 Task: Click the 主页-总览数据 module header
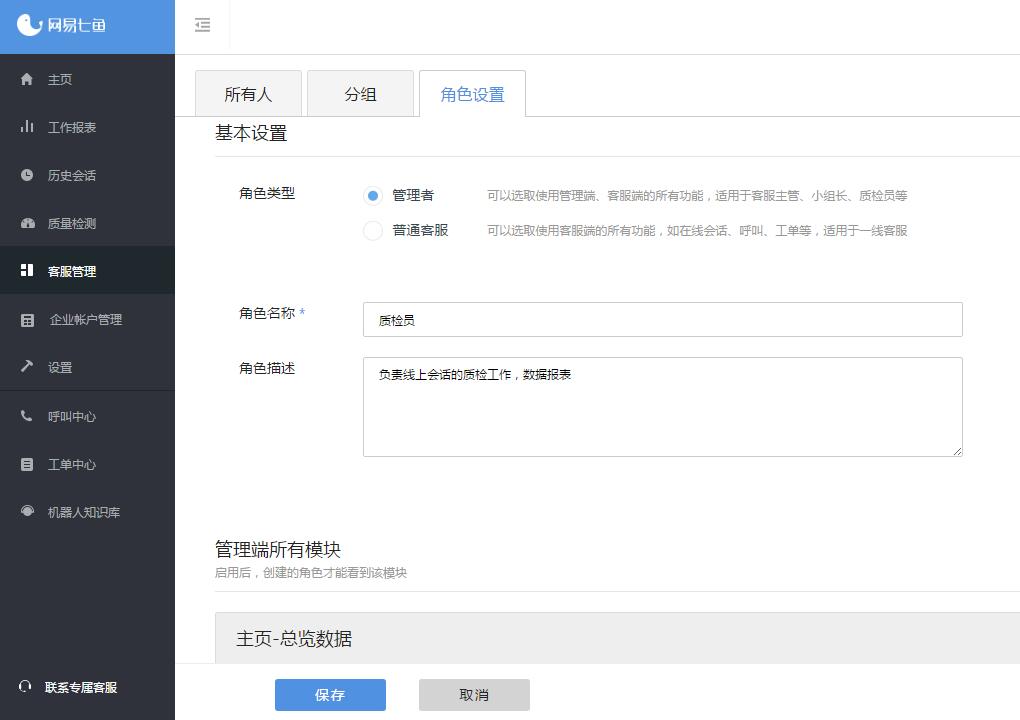(x=617, y=638)
